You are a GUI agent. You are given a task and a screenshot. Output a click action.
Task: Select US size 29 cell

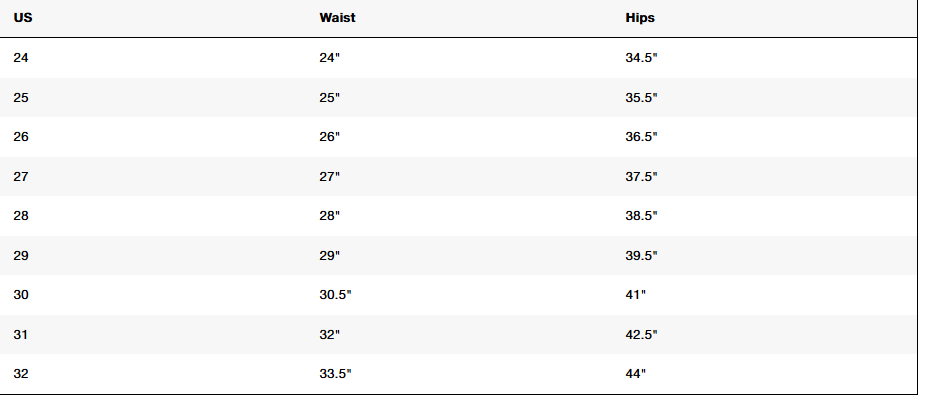pyautogui.click(x=21, y=256)
